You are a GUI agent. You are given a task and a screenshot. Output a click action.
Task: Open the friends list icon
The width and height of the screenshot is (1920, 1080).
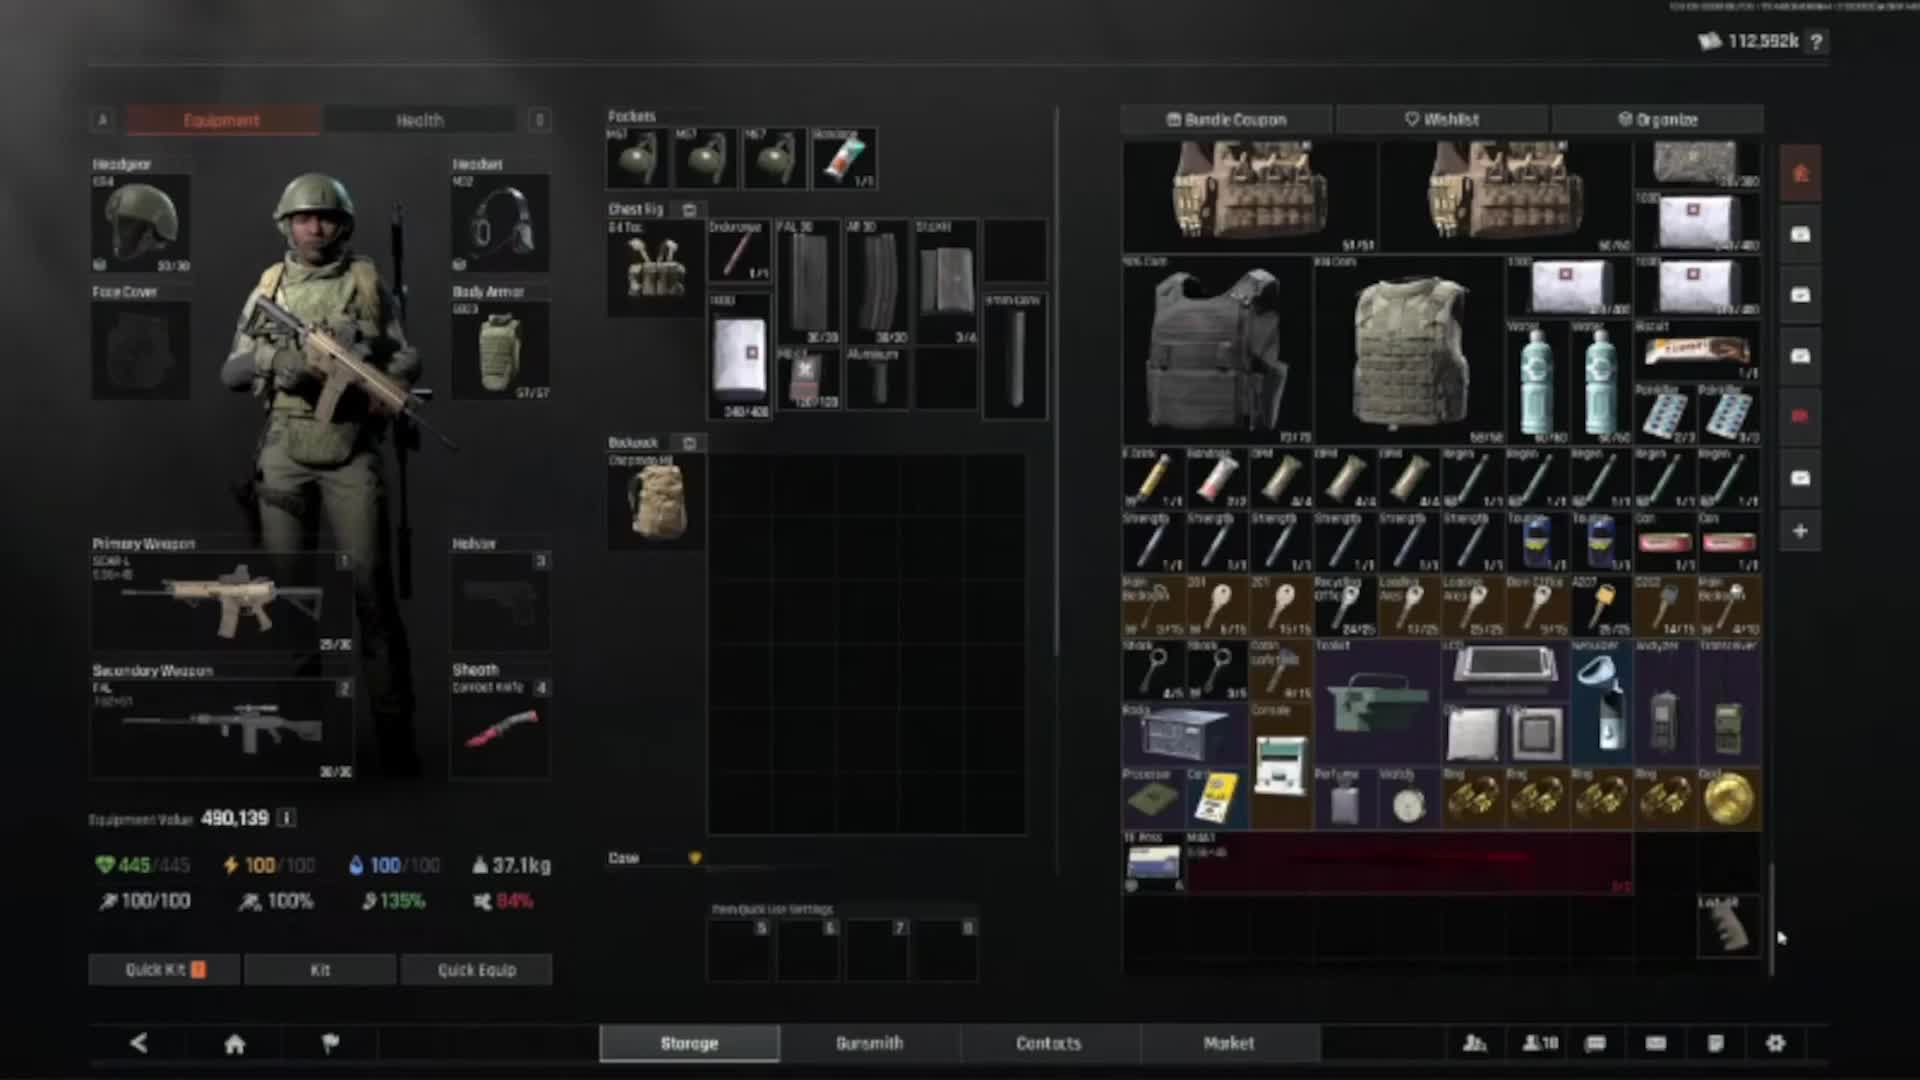click(1475, 1043)
